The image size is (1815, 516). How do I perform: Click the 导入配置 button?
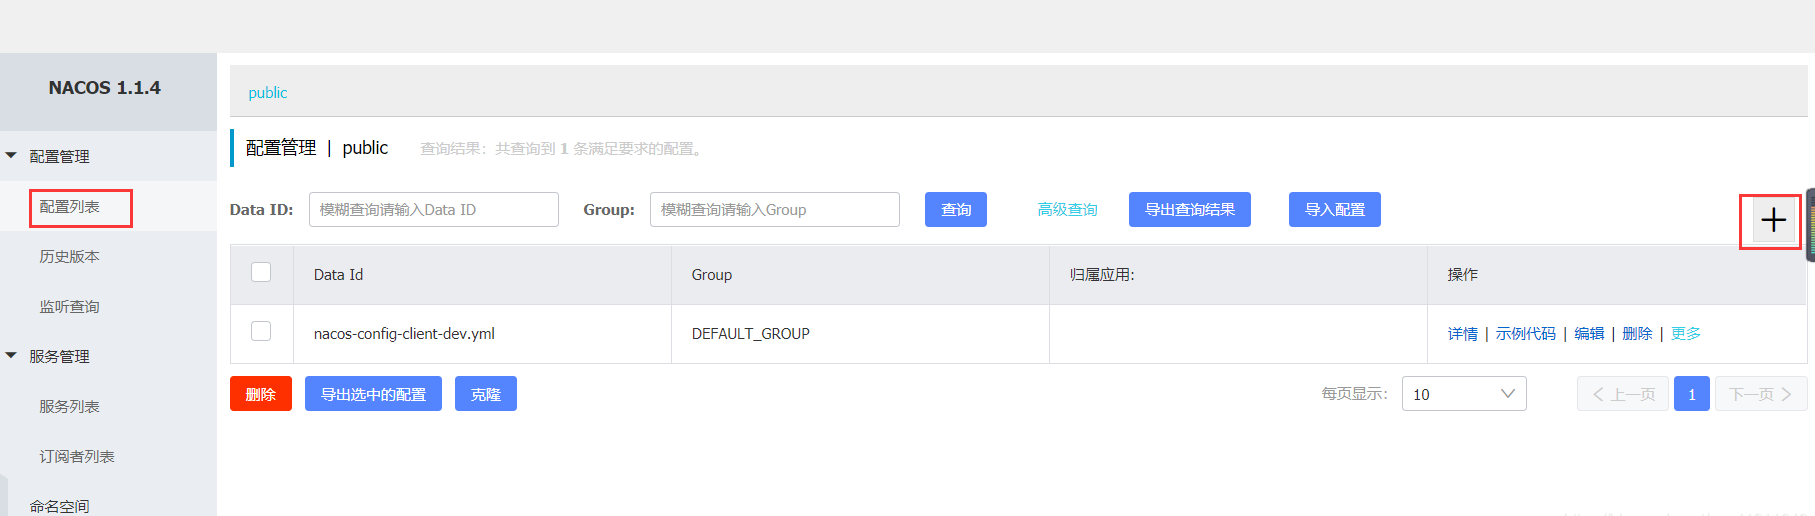[x=1334, y=210]
